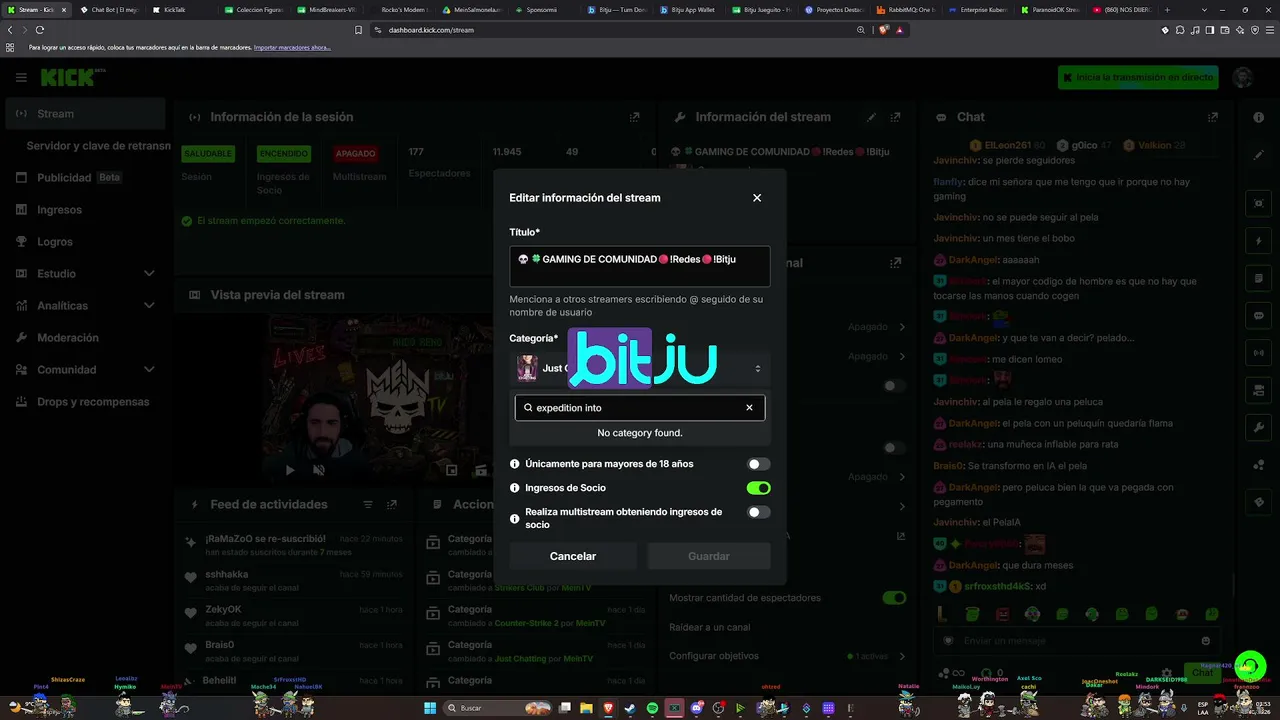1280x720 pixels.
Task: Edit stream info with the pencil icon
Action: 871,117
